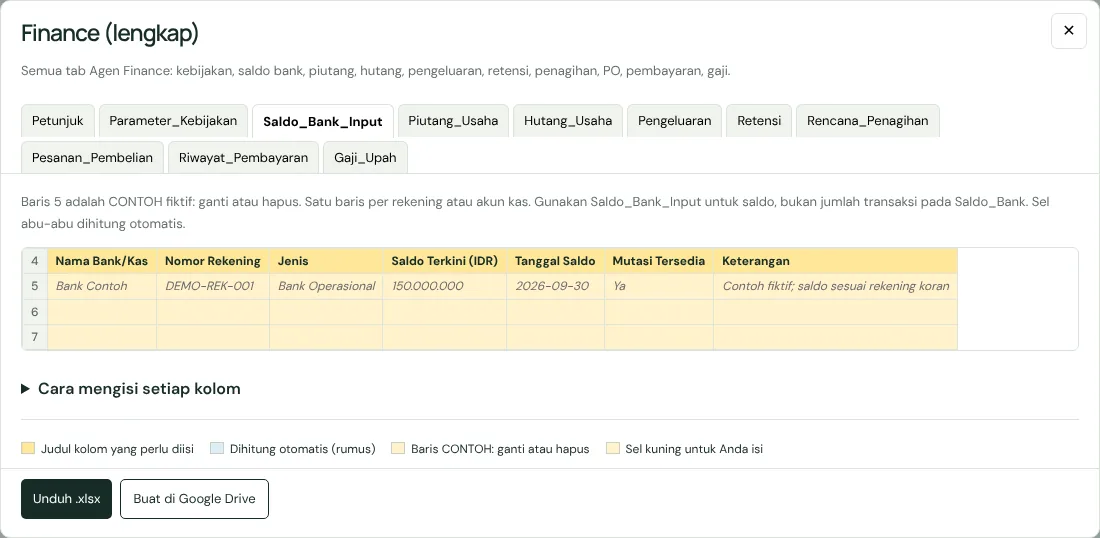Click the Keterangan column header
This screenshot has height=538, width=1100.
836,261
